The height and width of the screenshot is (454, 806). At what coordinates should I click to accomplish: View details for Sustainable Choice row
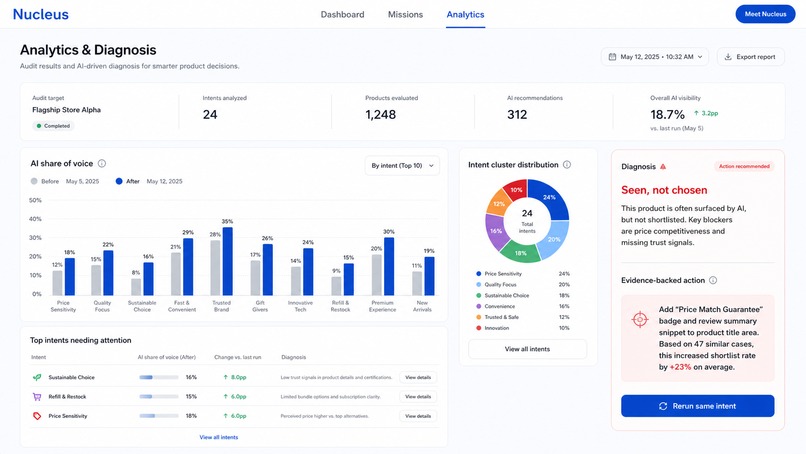pyautogui.click(x=418, y=377)
